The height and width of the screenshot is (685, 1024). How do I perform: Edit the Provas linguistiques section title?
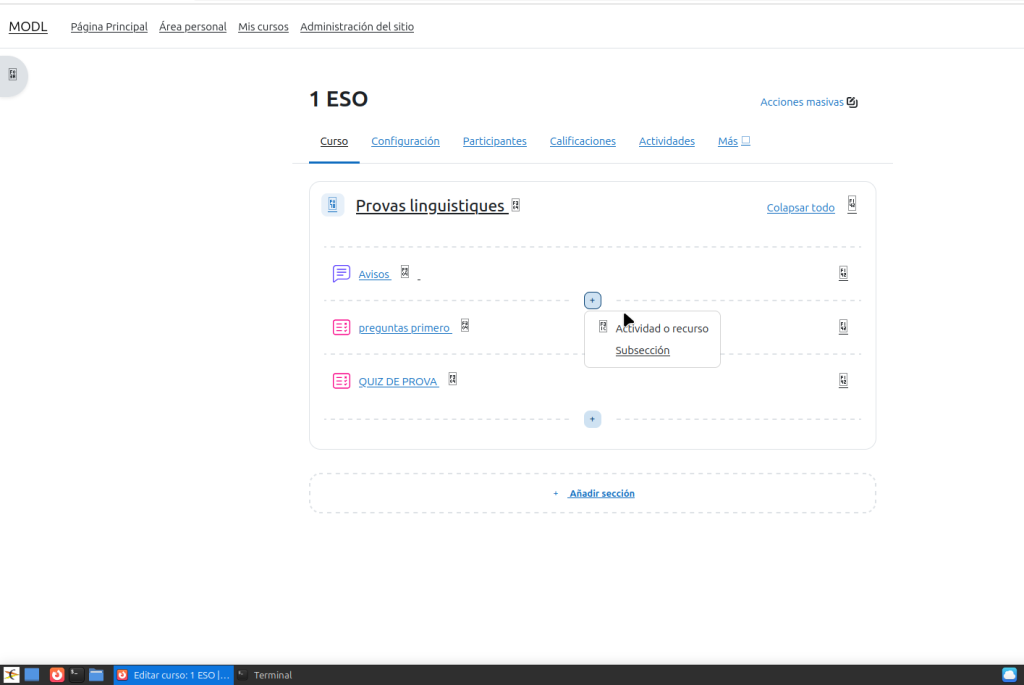[x=516, y=205]
